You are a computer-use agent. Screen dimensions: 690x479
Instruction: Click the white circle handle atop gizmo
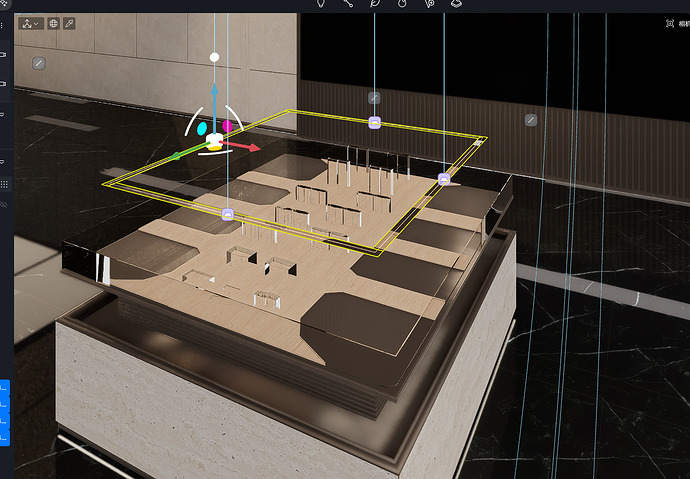(x=214, y=57)
